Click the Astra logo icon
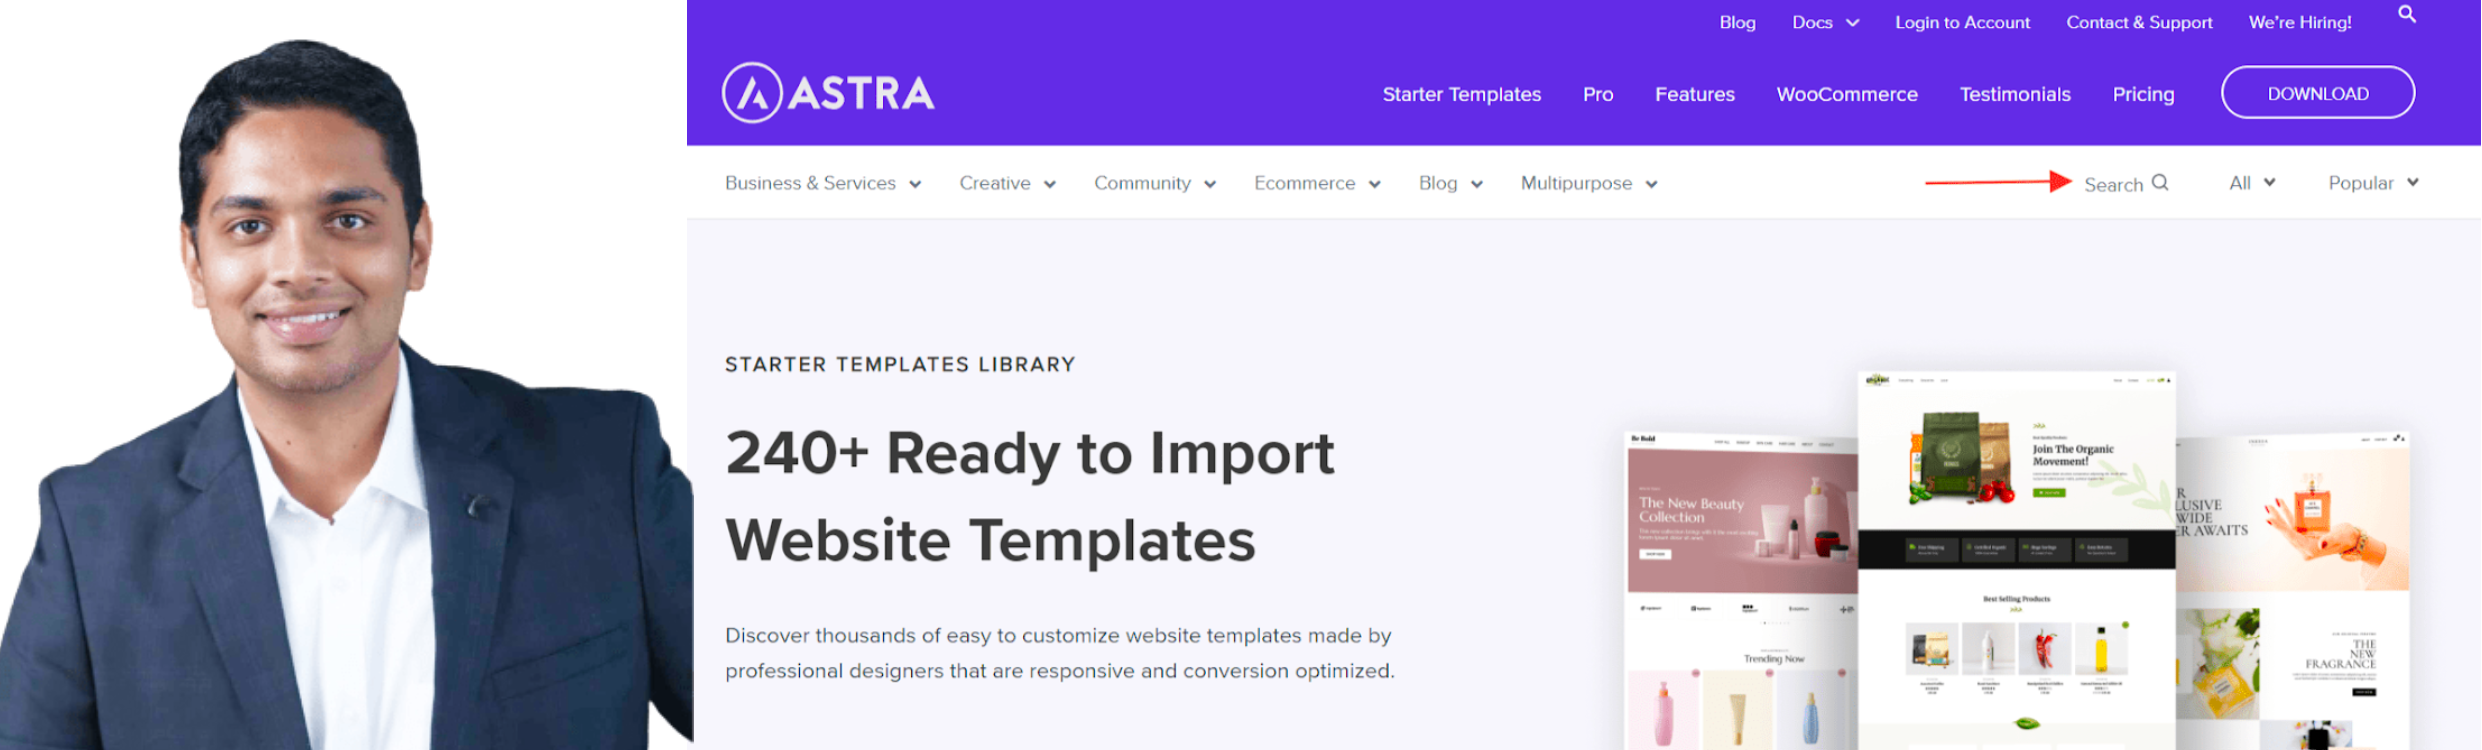The image size is (2482, 750). coord(752,93)
